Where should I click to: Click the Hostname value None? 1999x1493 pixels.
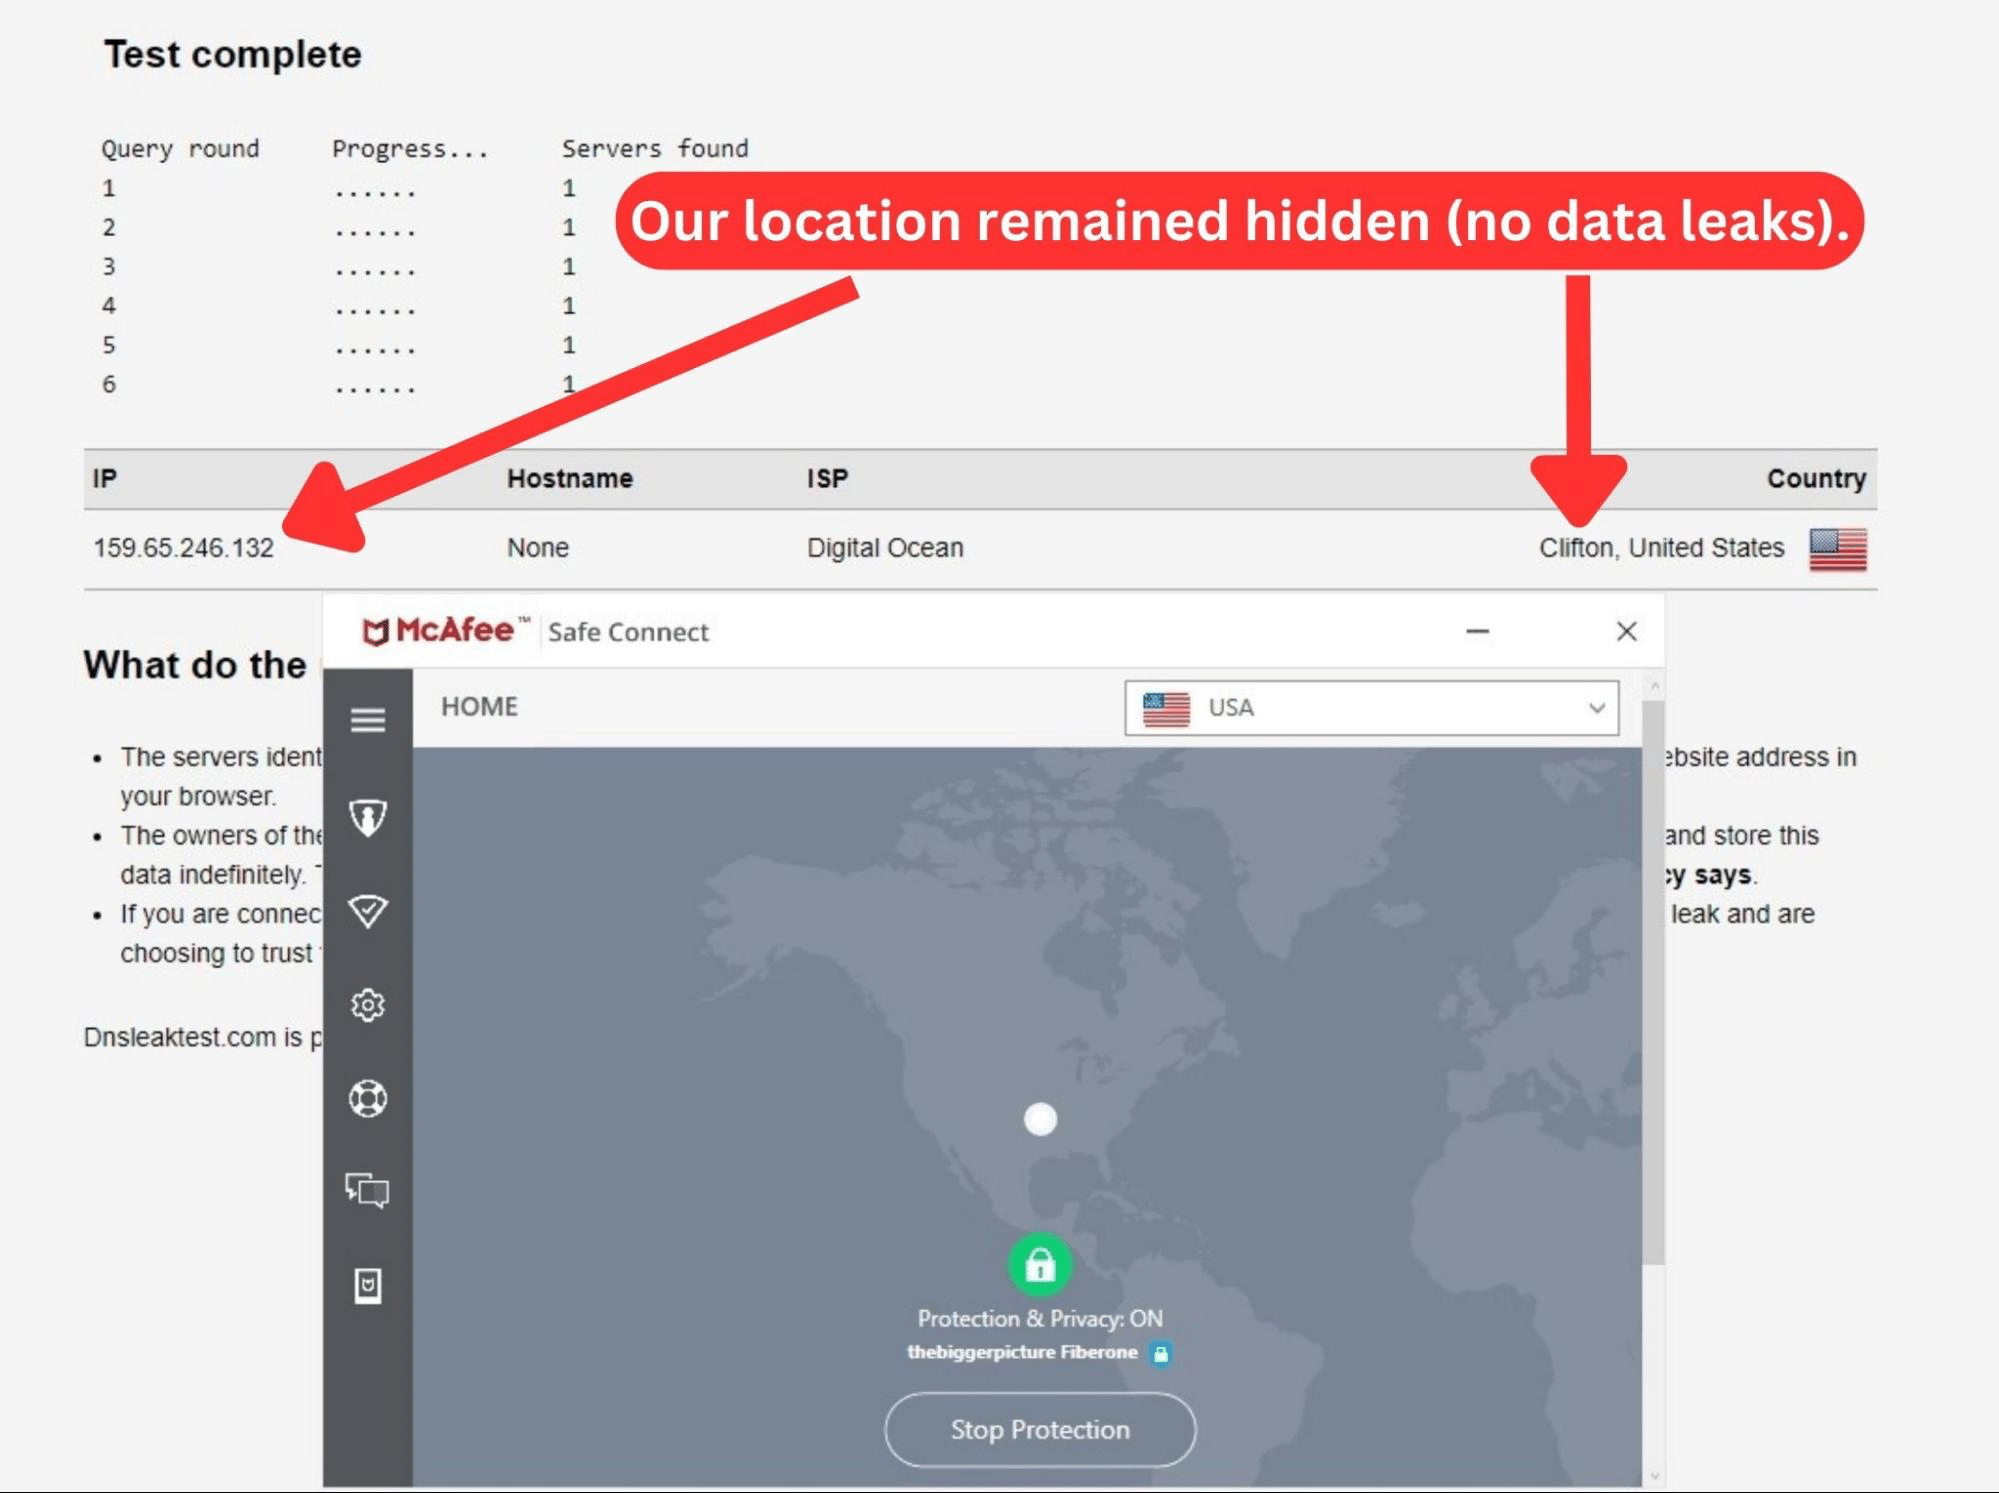click(x=538, y=548)
